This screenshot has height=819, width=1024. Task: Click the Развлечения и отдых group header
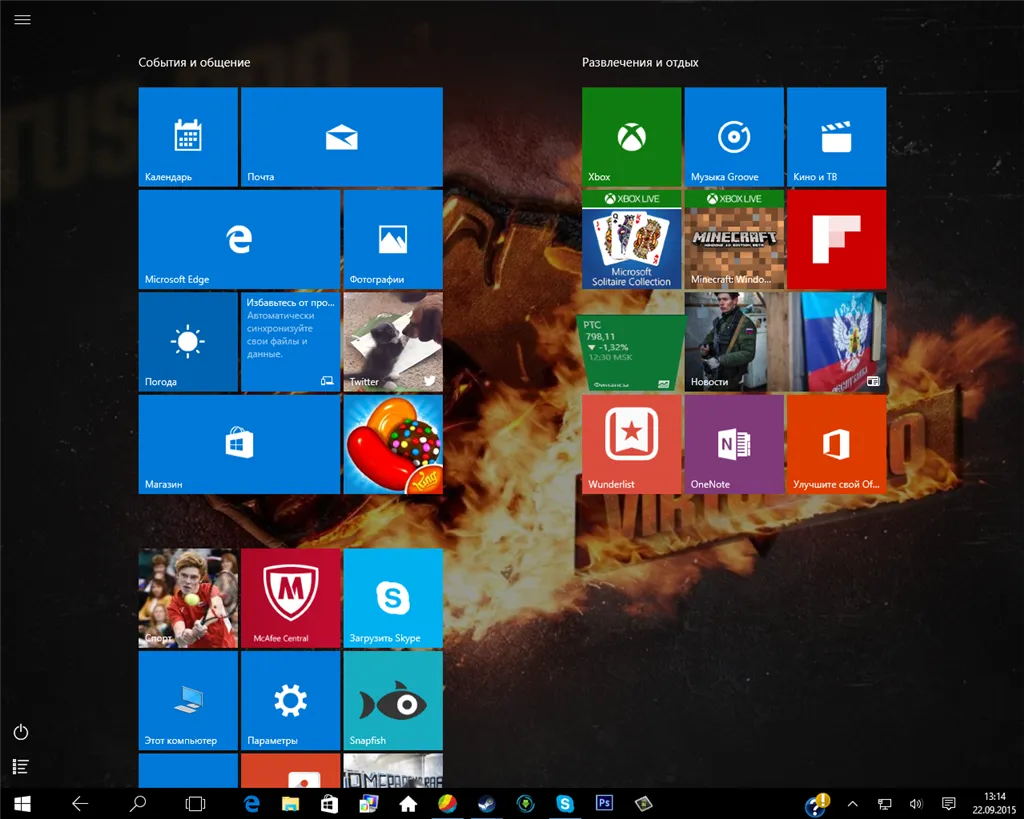pos(640,63)
